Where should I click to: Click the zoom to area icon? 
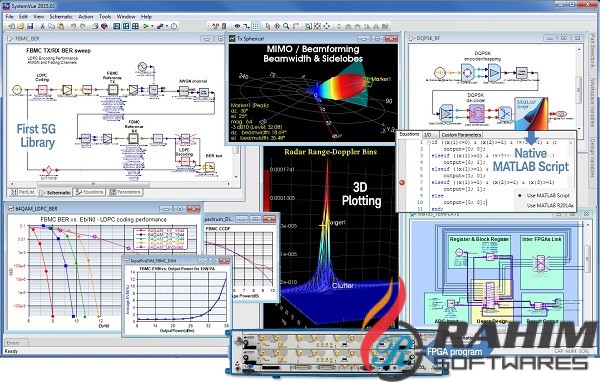coord(308,26)
